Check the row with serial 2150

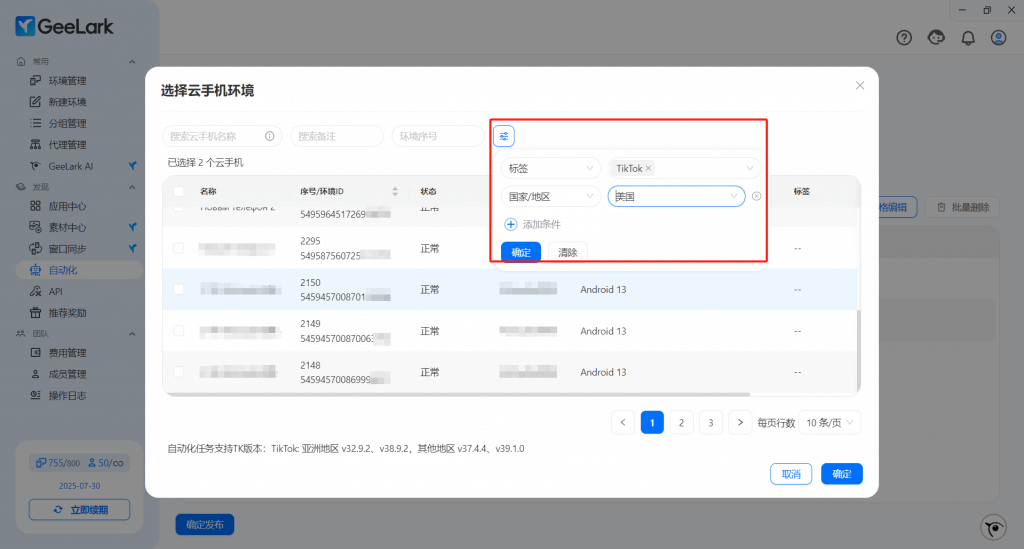click(179, 289)
